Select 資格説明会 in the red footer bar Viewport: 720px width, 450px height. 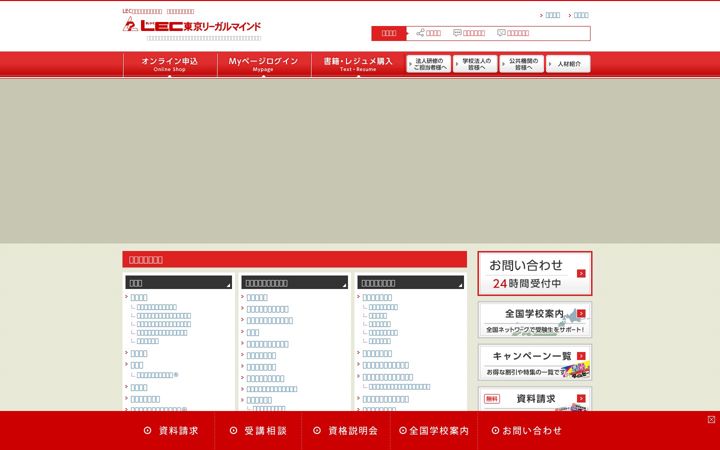pos(346,431)
